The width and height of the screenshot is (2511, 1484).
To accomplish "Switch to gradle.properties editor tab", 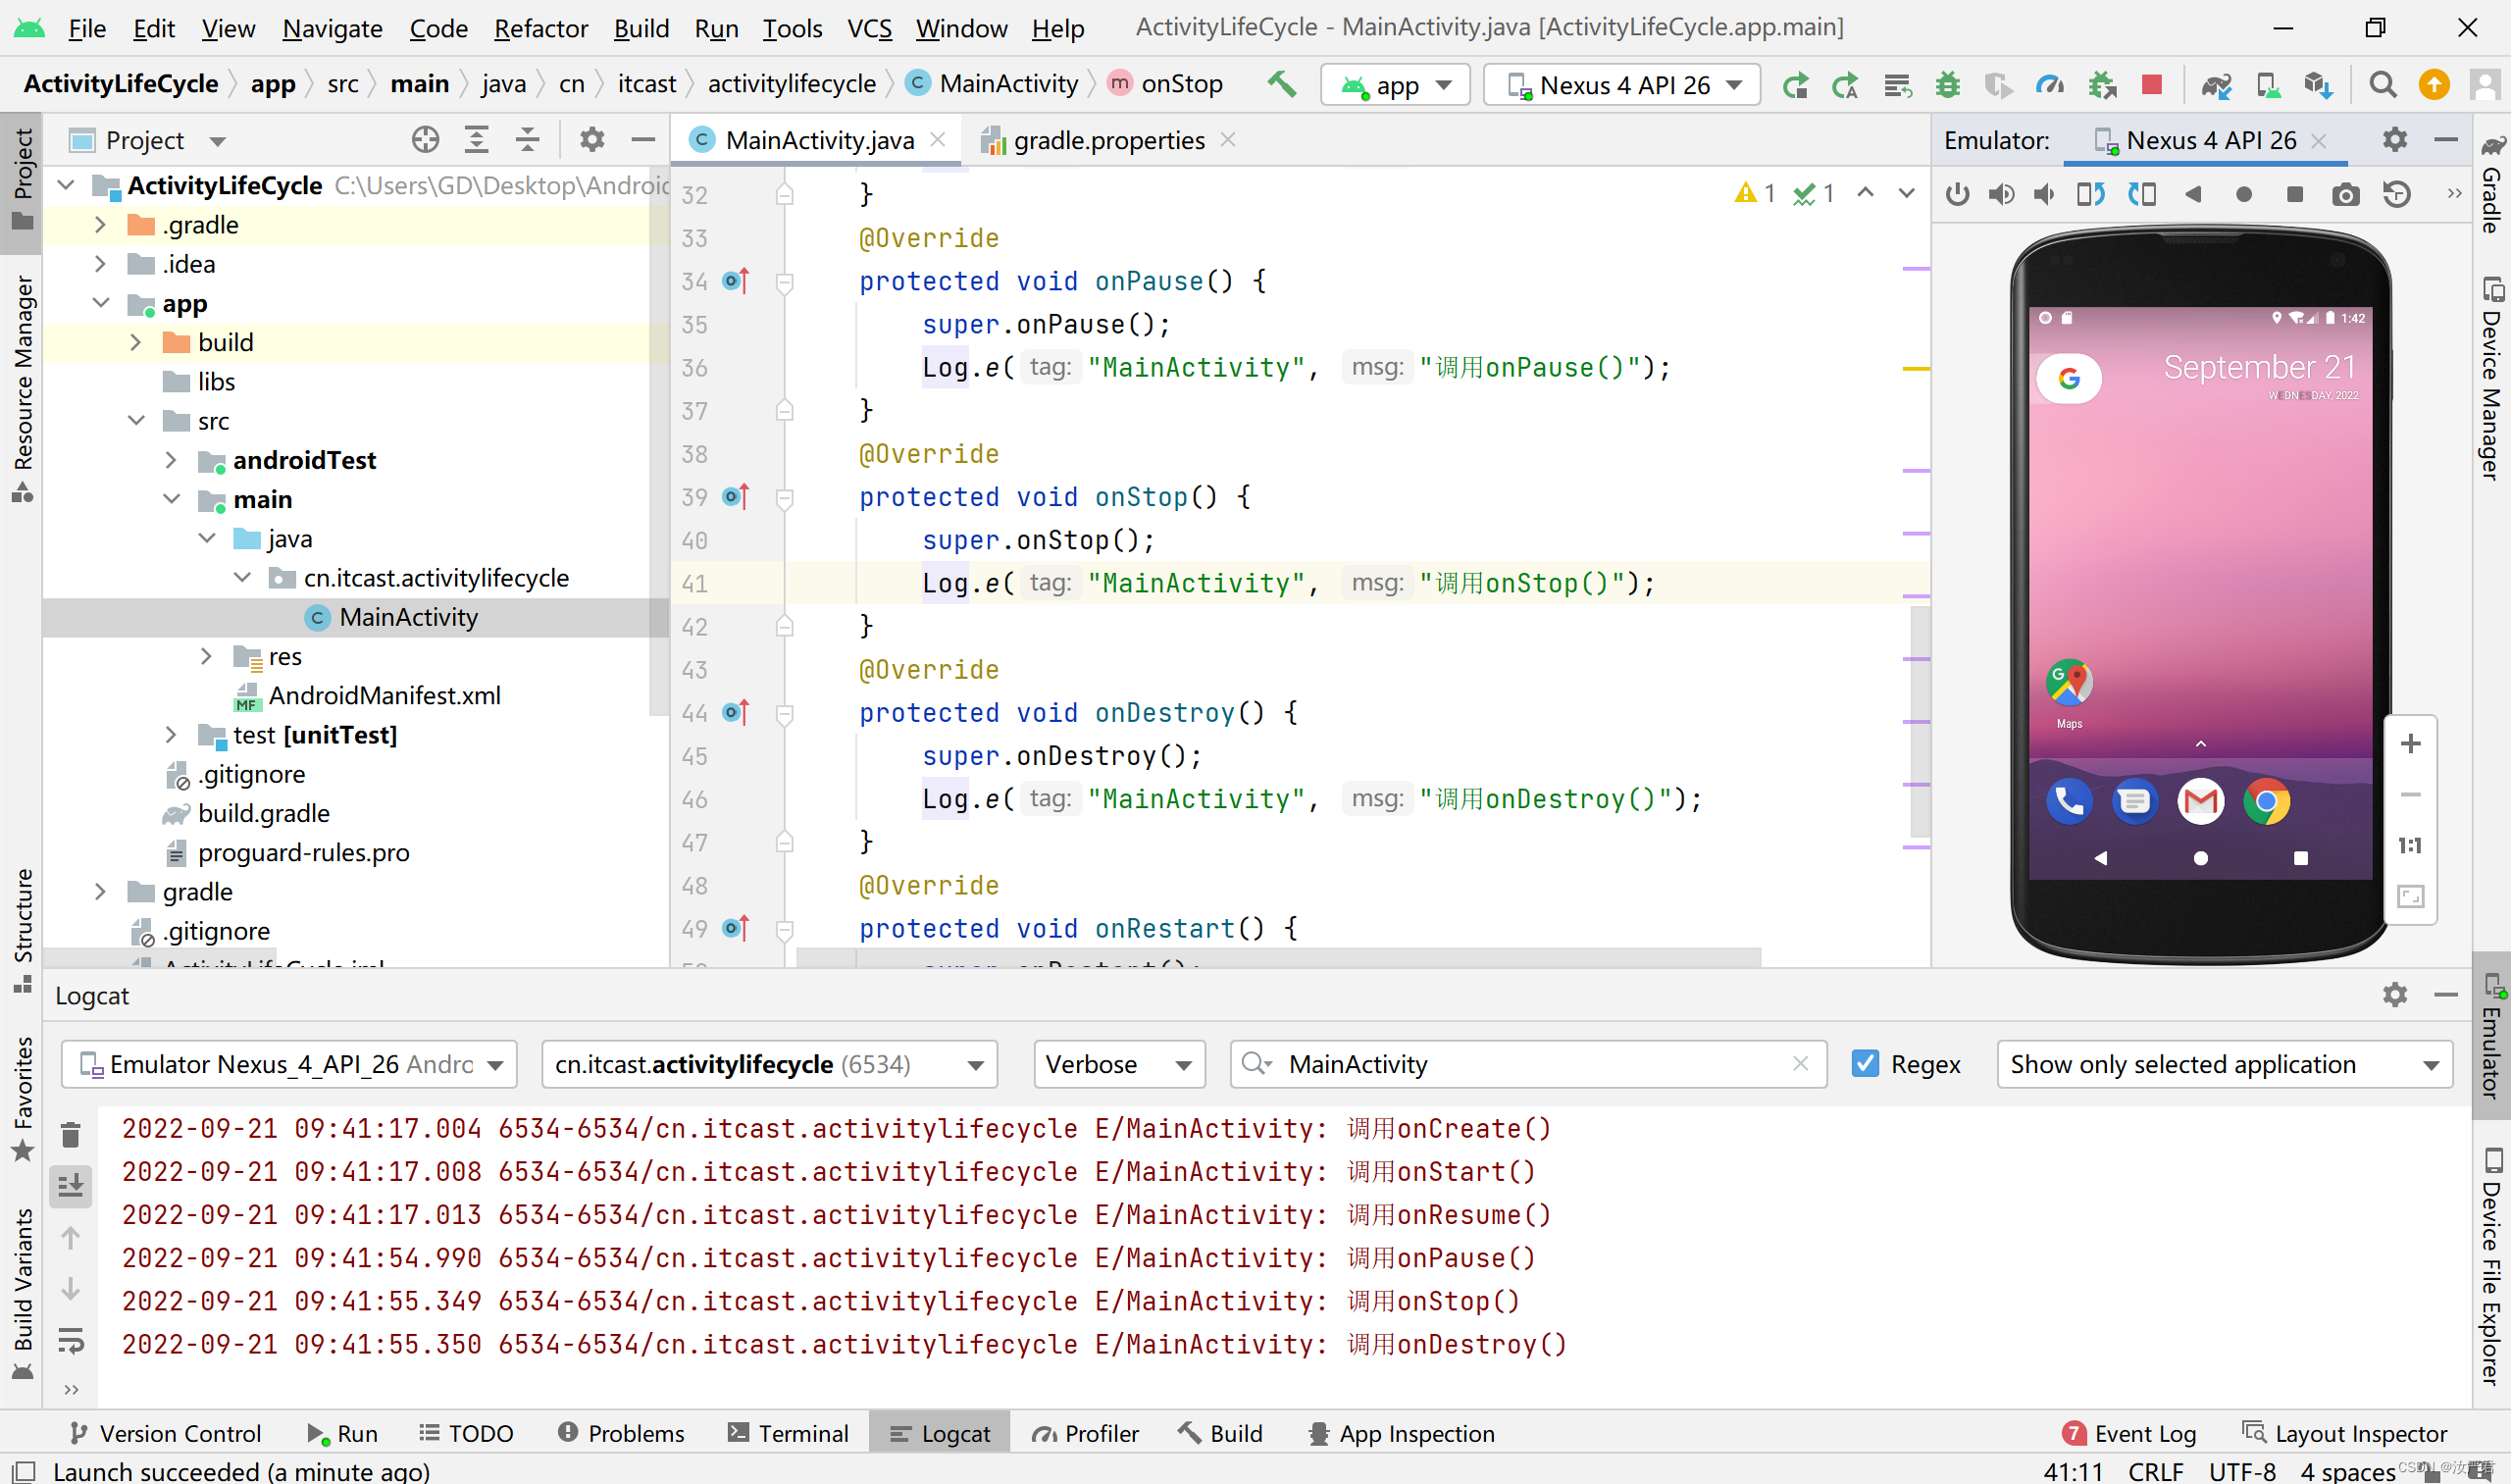I will 1108,141.
